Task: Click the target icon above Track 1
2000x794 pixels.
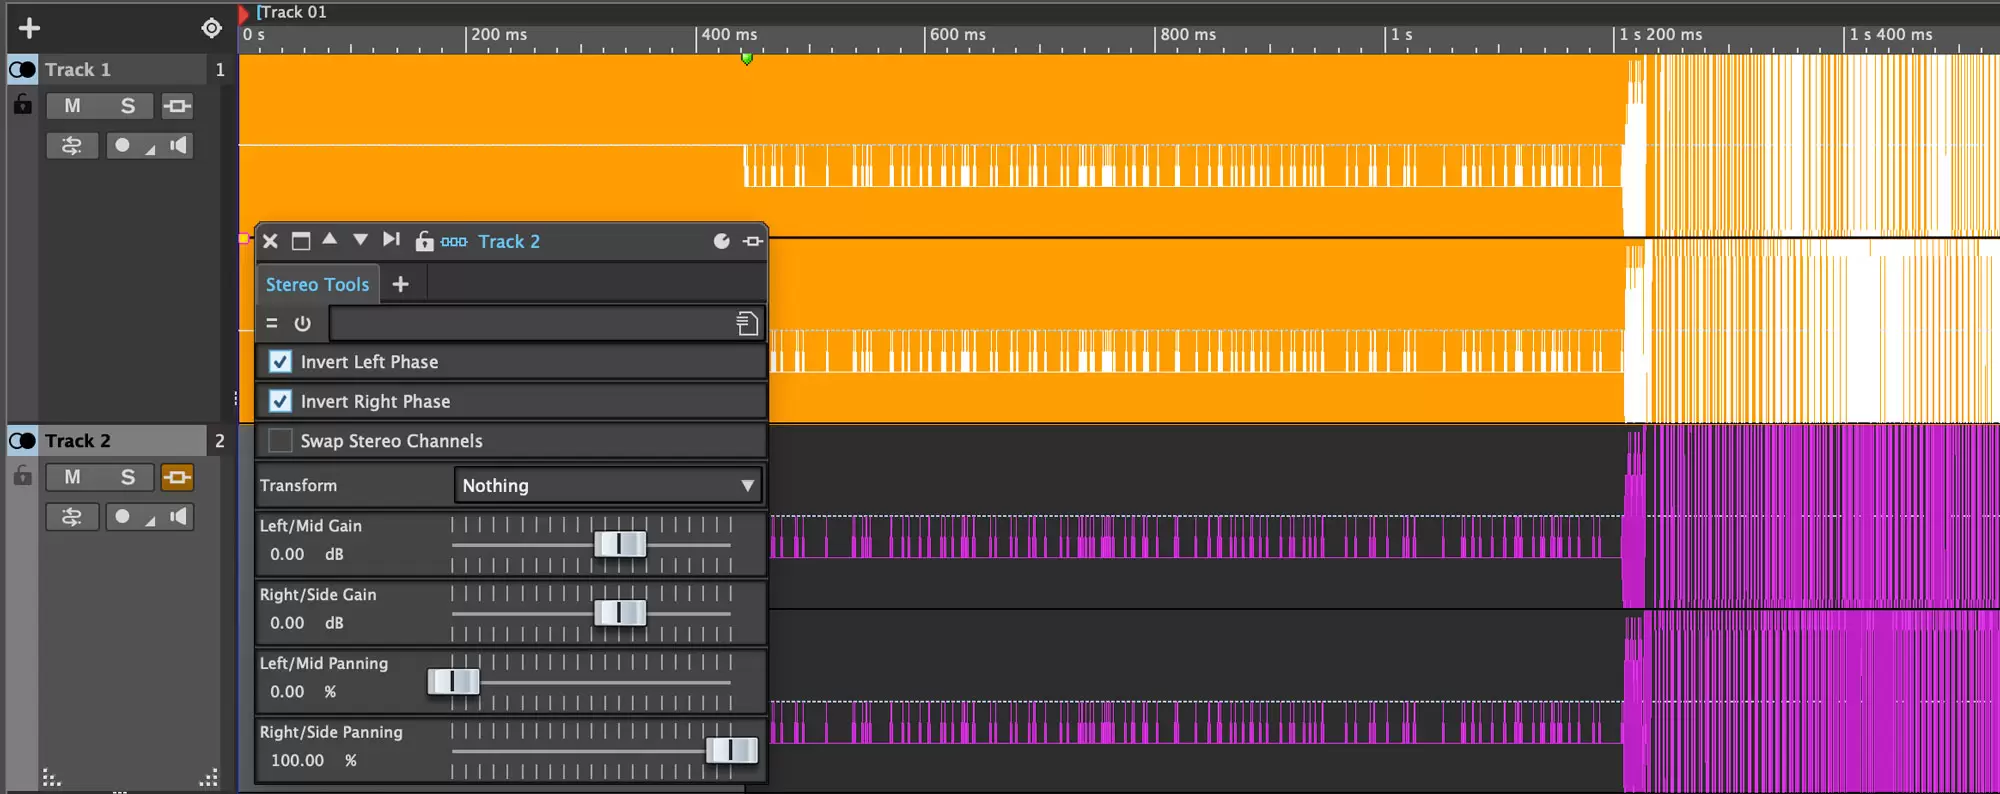Action: pos(211,28)
